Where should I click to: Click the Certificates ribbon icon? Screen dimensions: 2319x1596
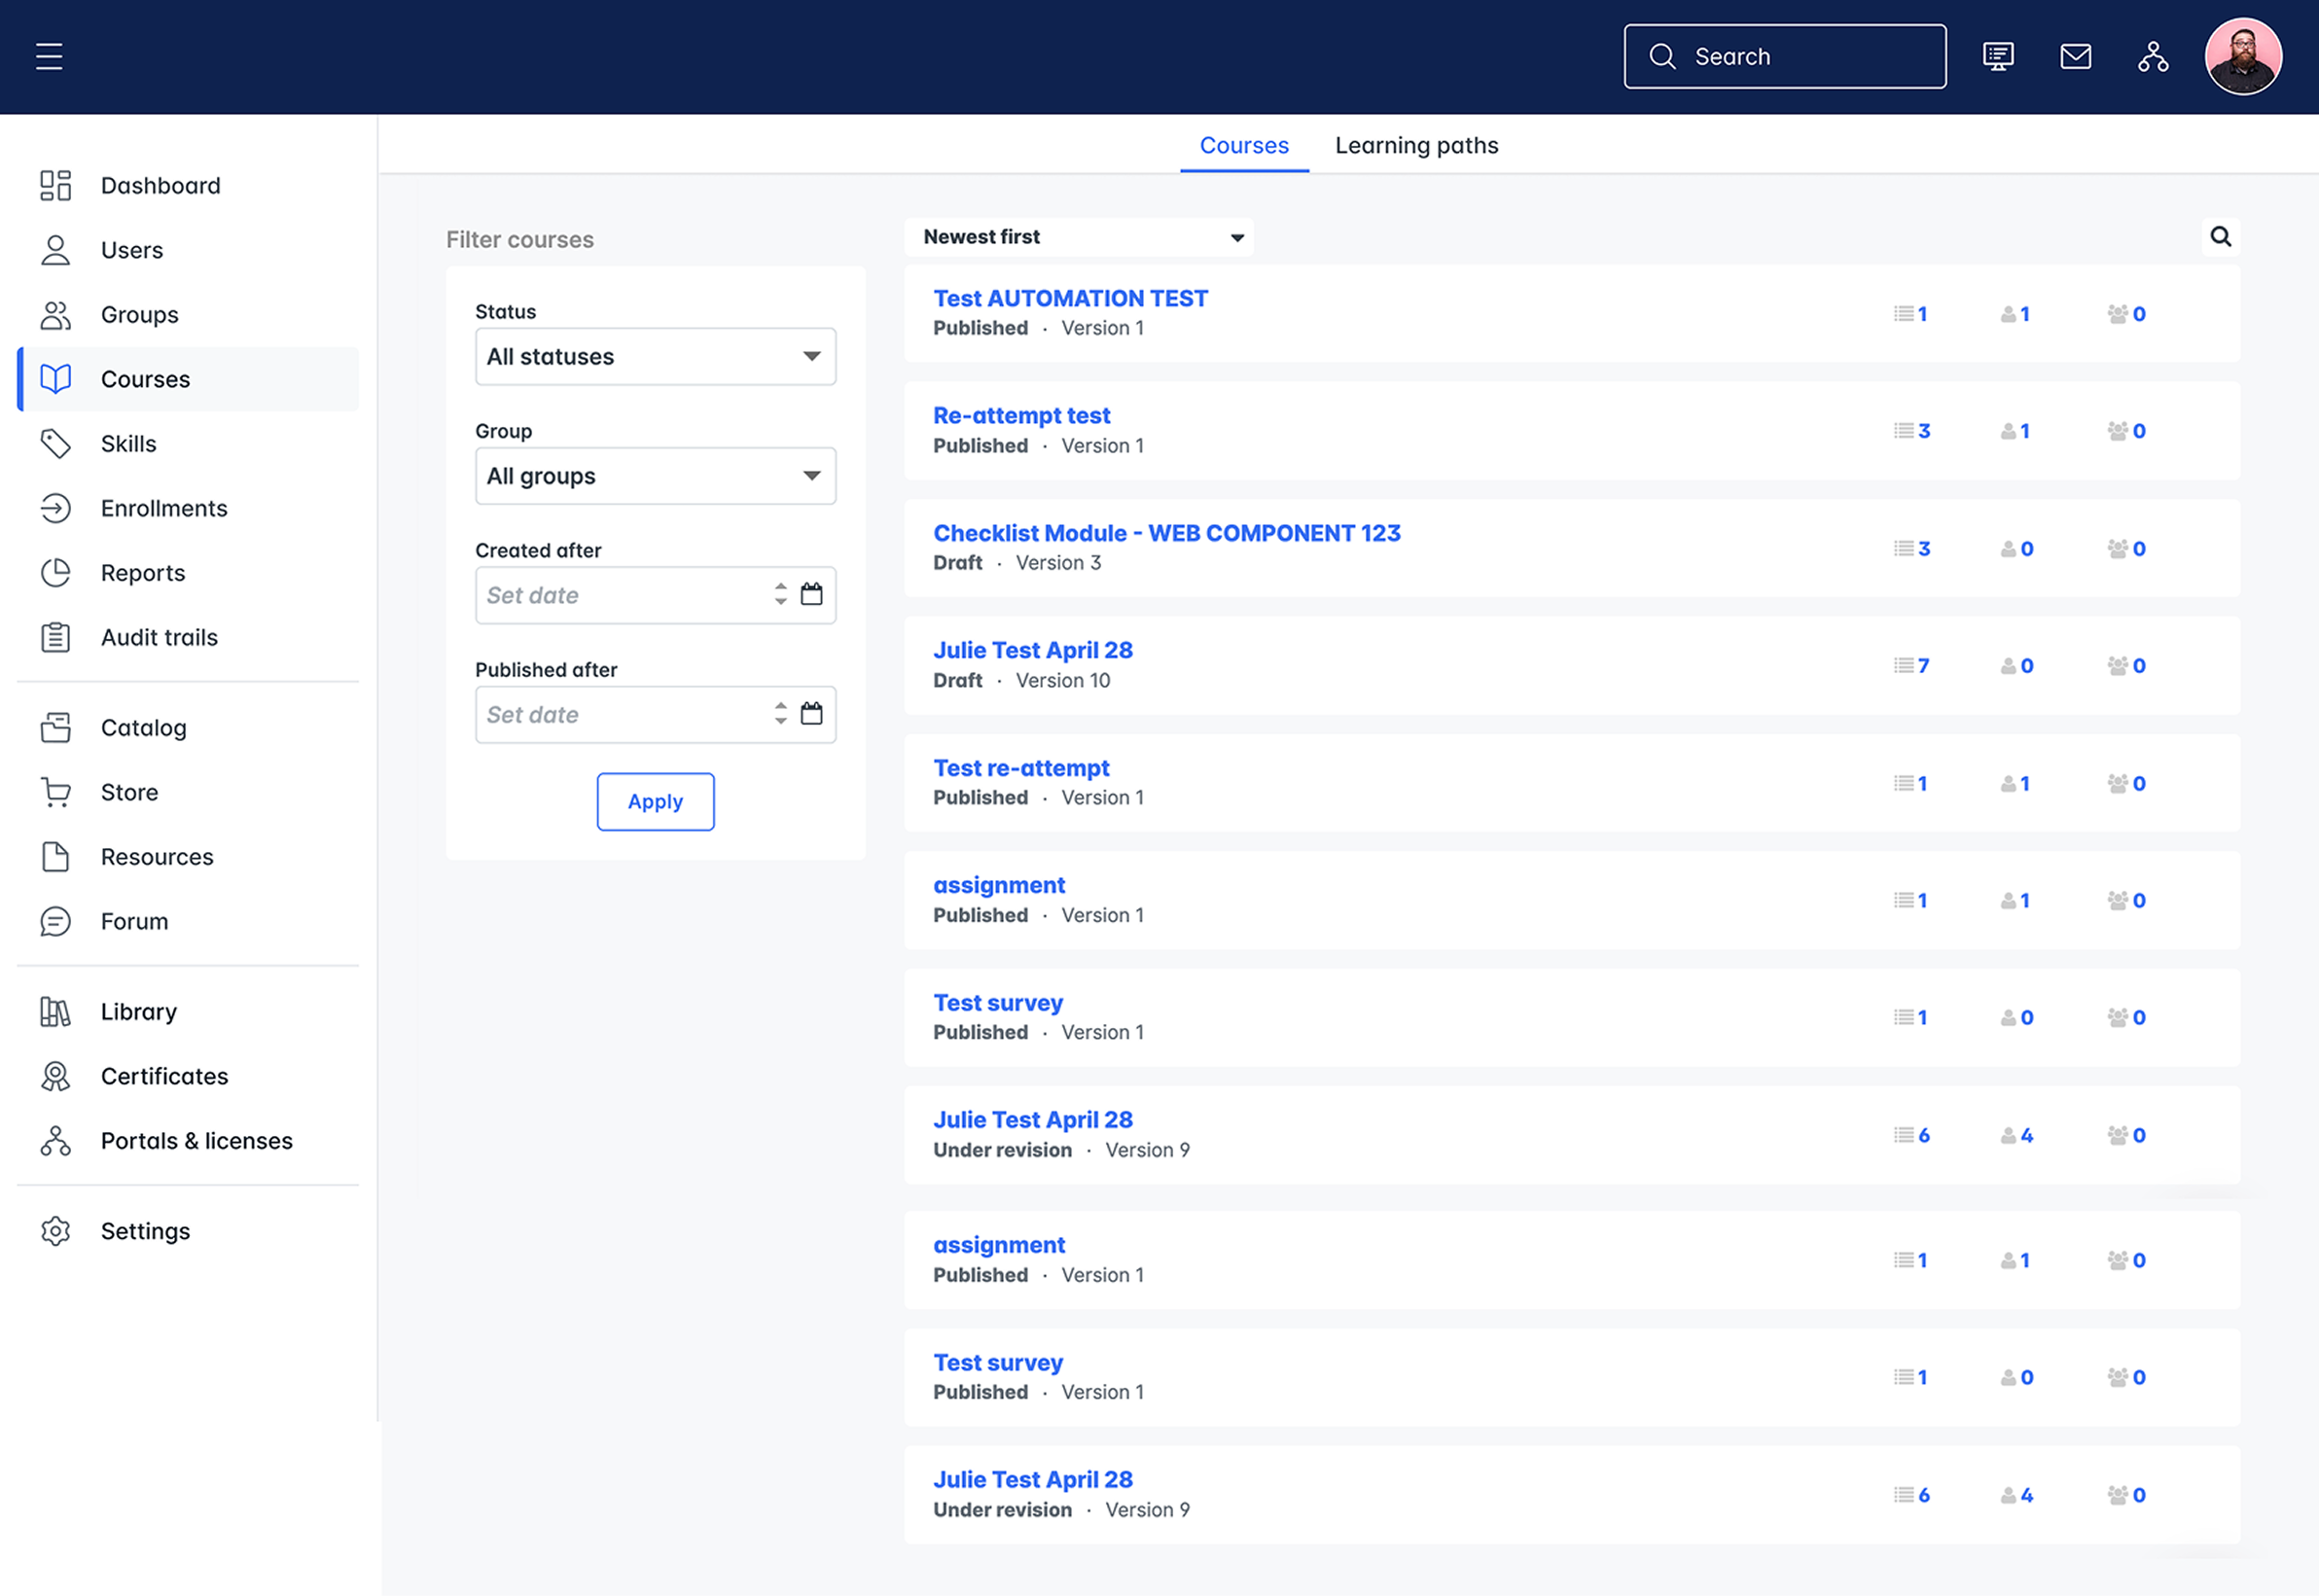55,1076
